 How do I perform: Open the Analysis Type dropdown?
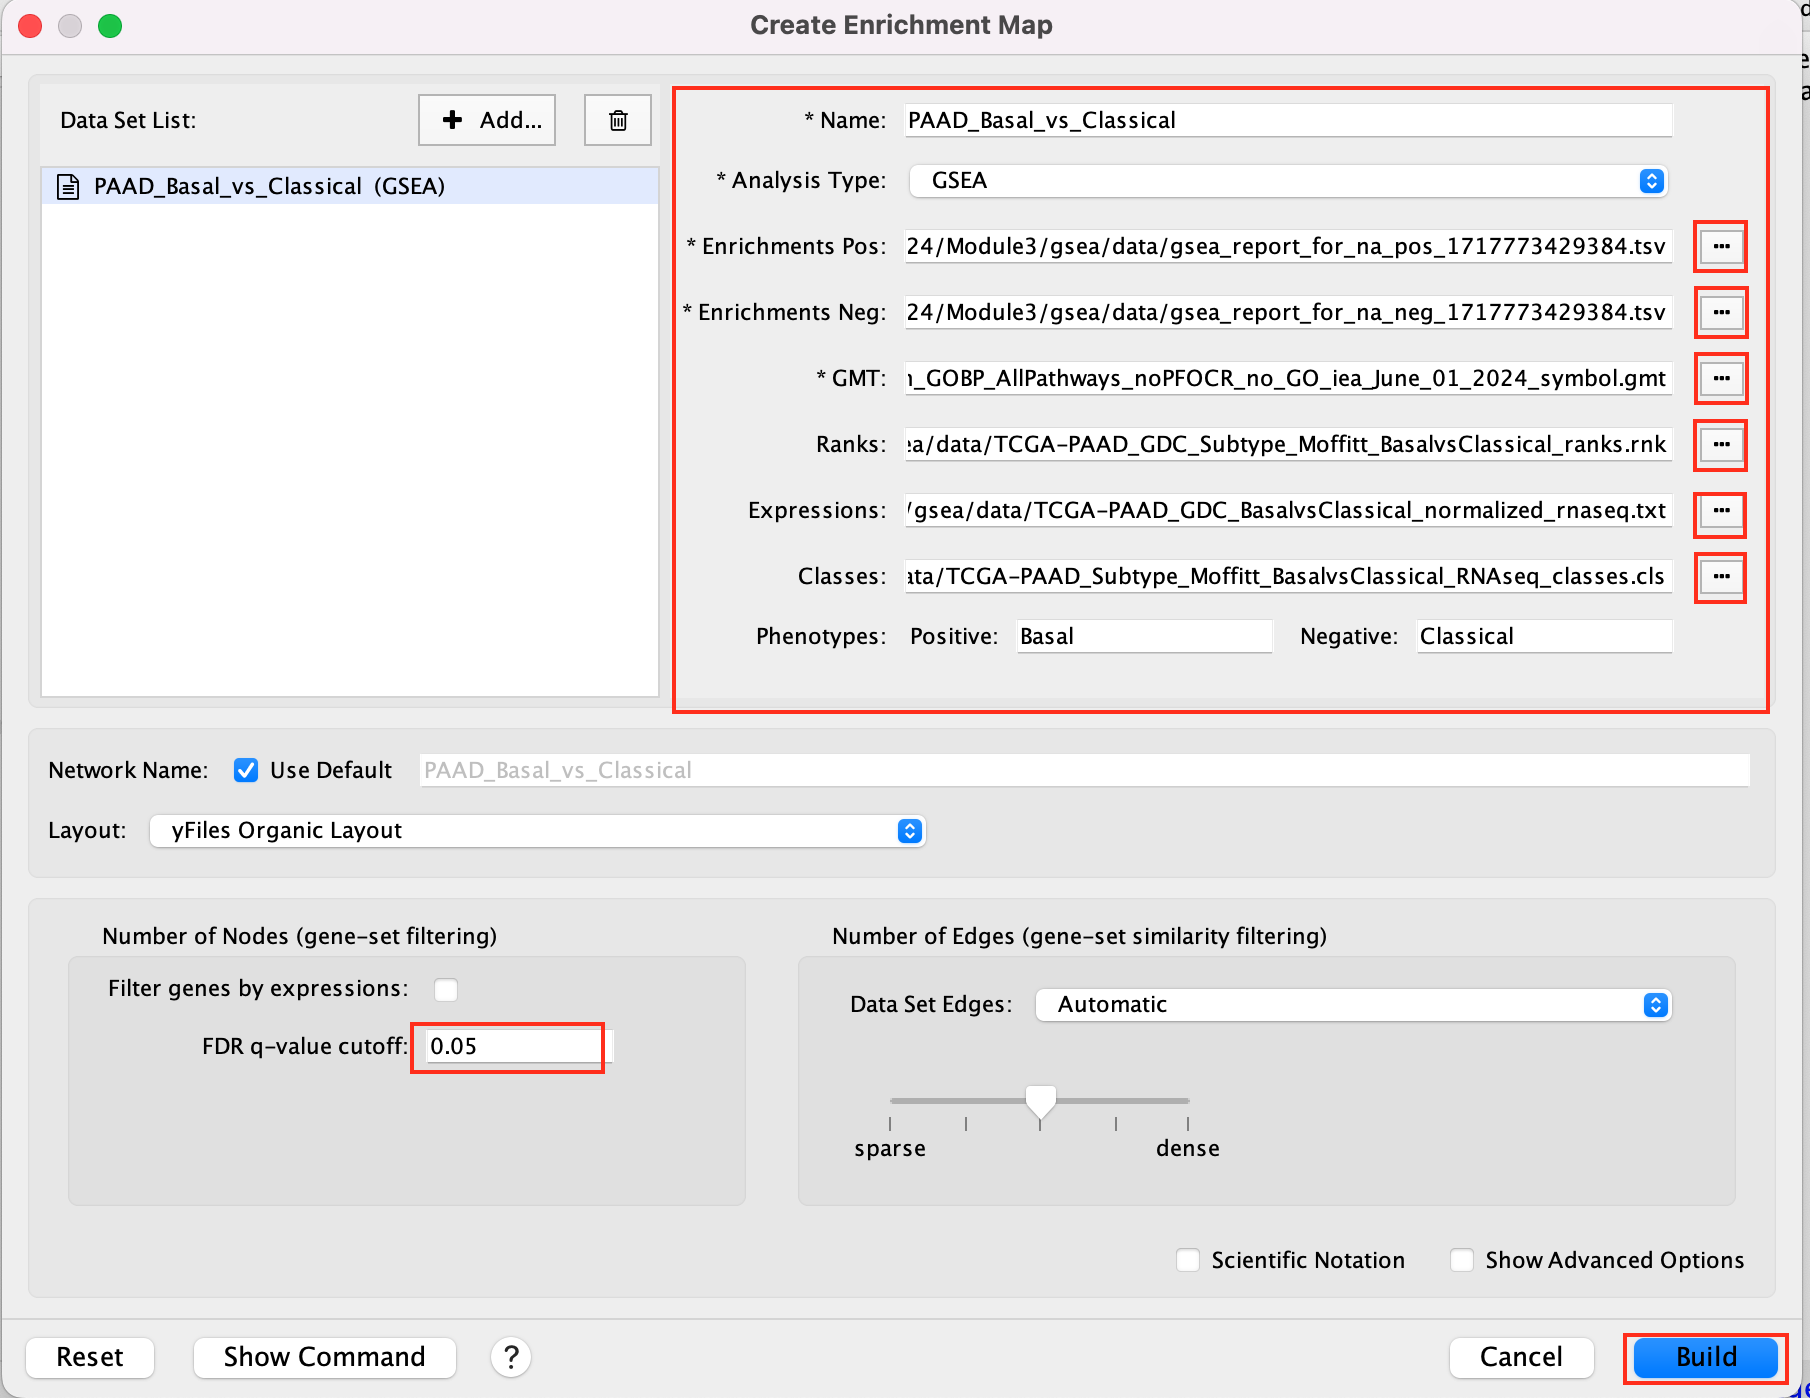tap(1288, 181)
